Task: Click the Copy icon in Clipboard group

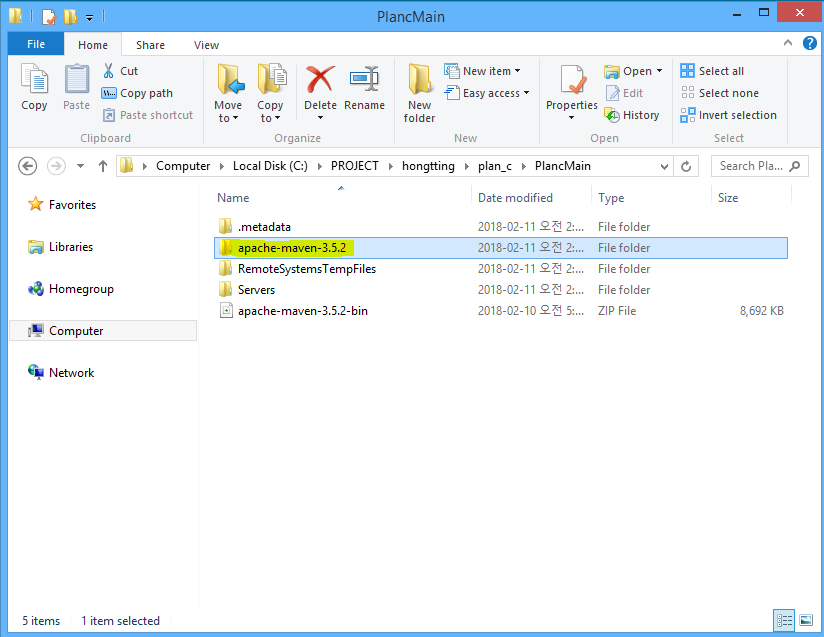Action: pos(34,82)
